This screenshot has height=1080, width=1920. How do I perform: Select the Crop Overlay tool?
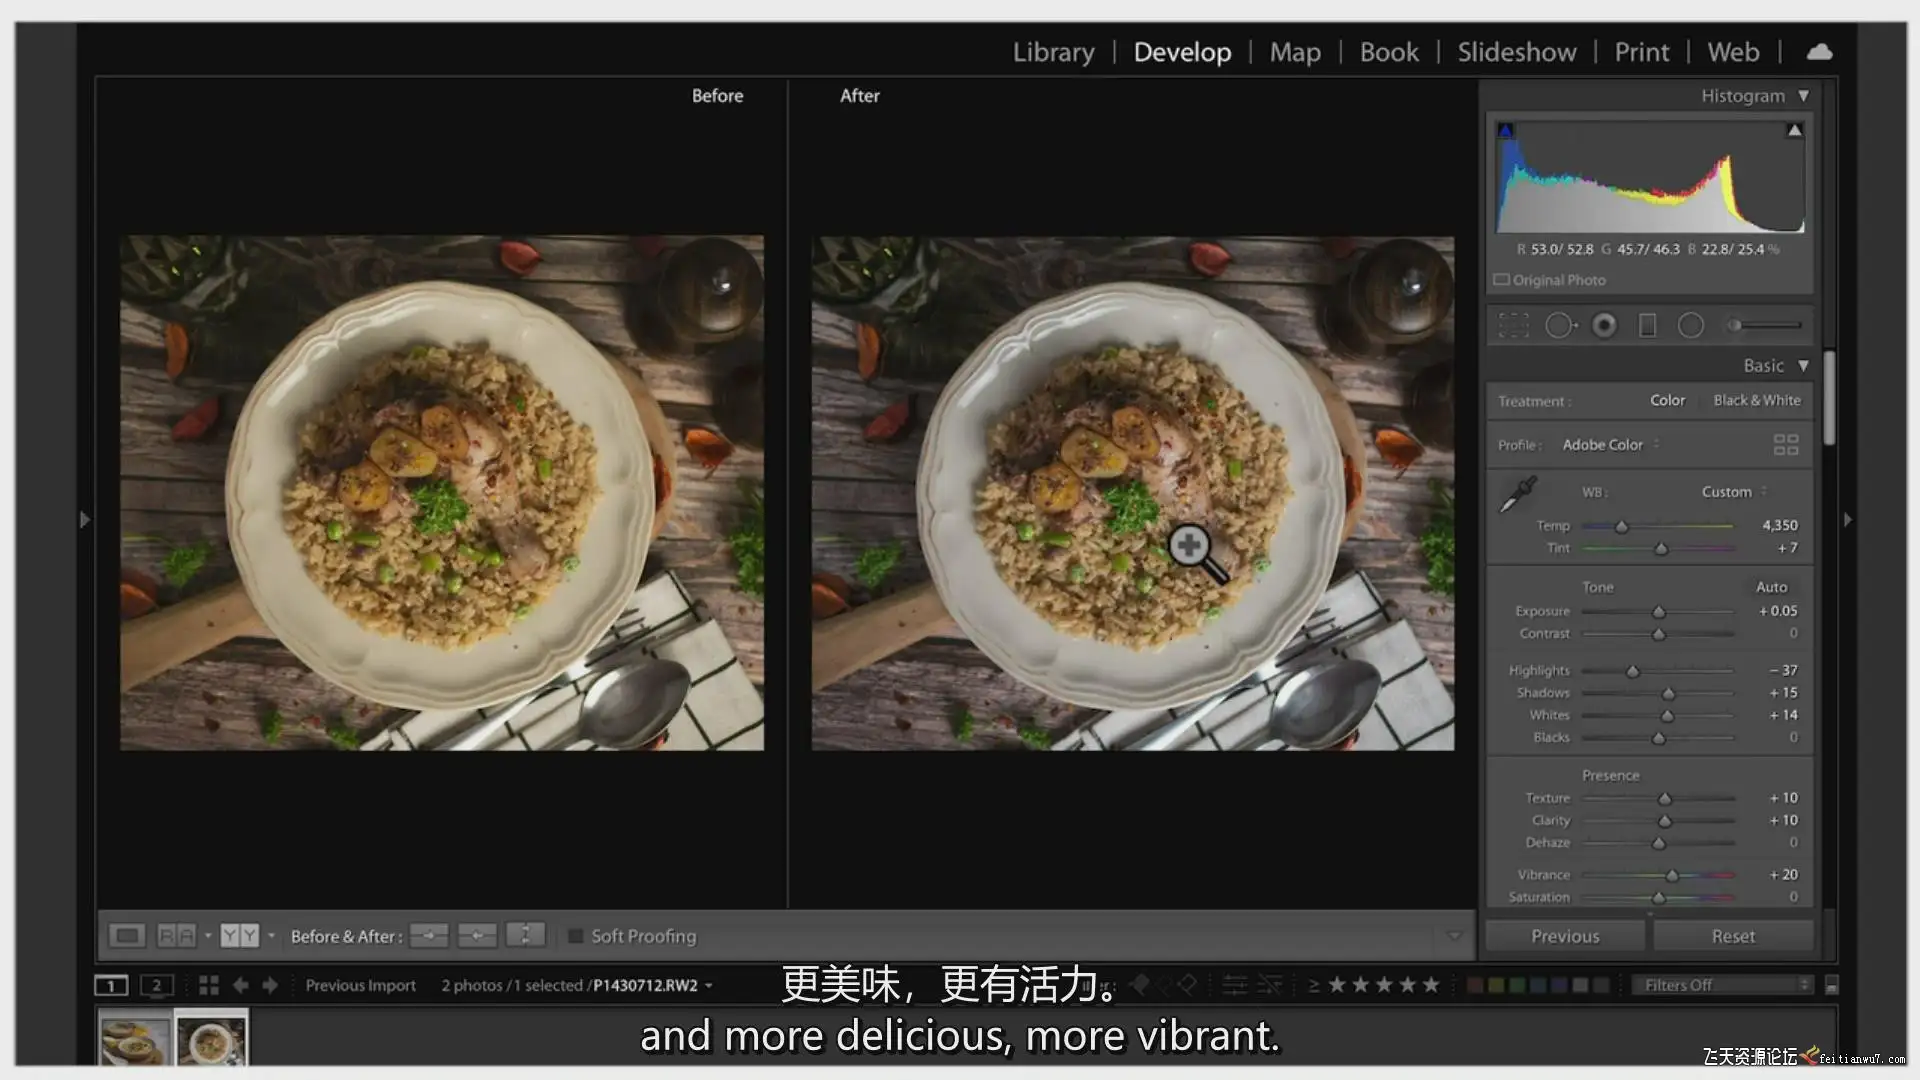pos(1513,325)
